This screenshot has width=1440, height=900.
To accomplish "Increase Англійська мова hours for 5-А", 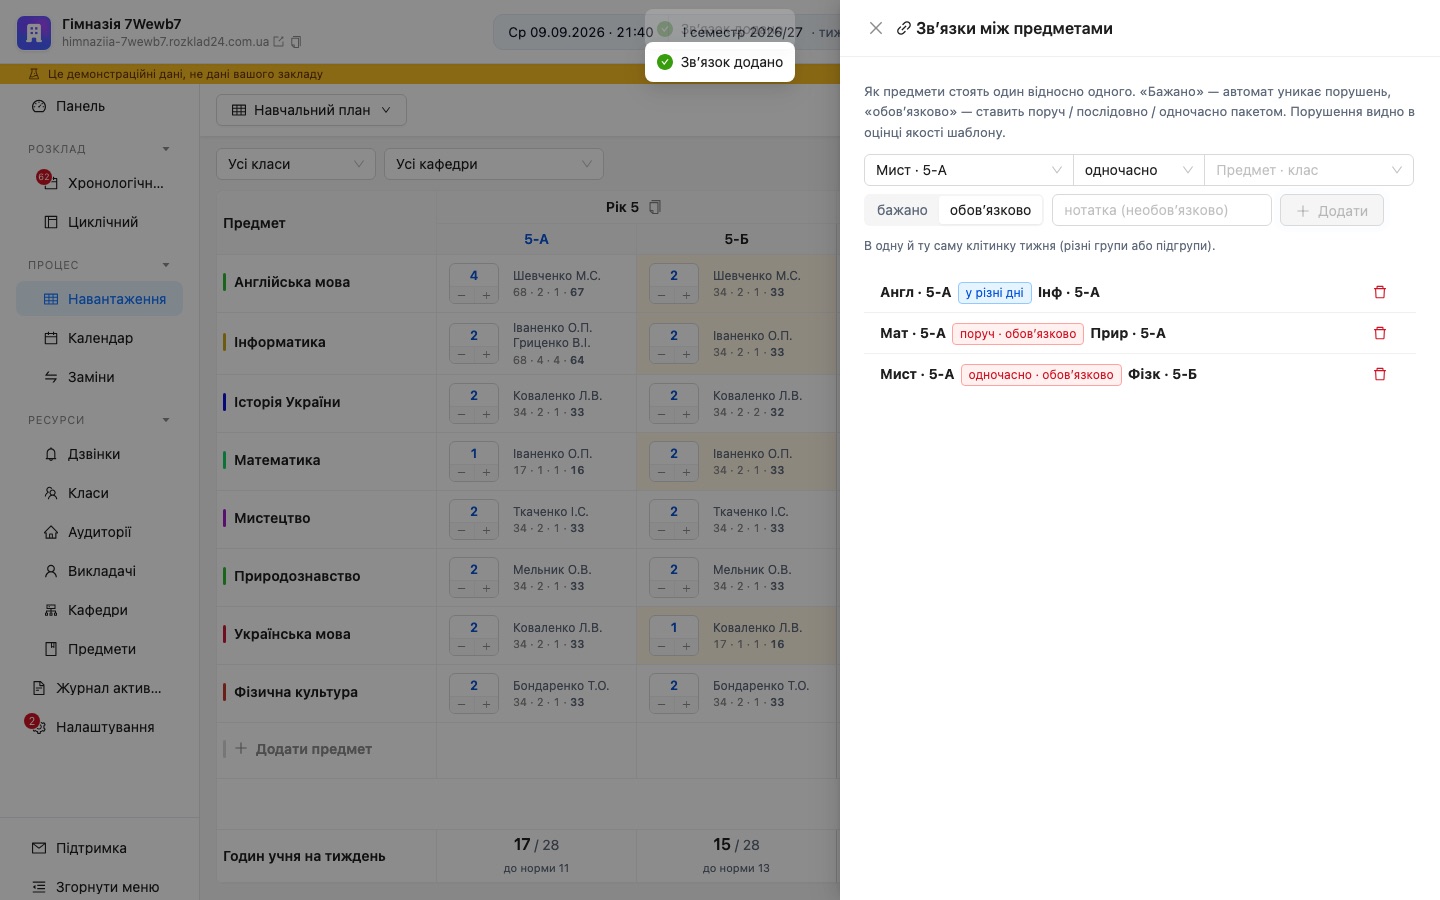I will 486,296.
